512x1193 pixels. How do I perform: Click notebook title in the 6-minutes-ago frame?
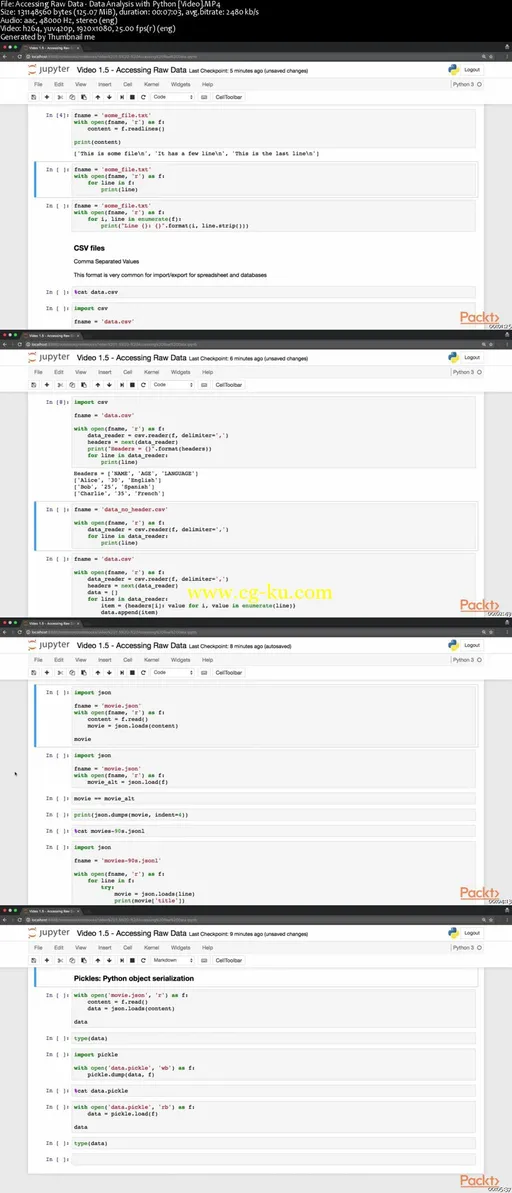[x=132, y=358]
